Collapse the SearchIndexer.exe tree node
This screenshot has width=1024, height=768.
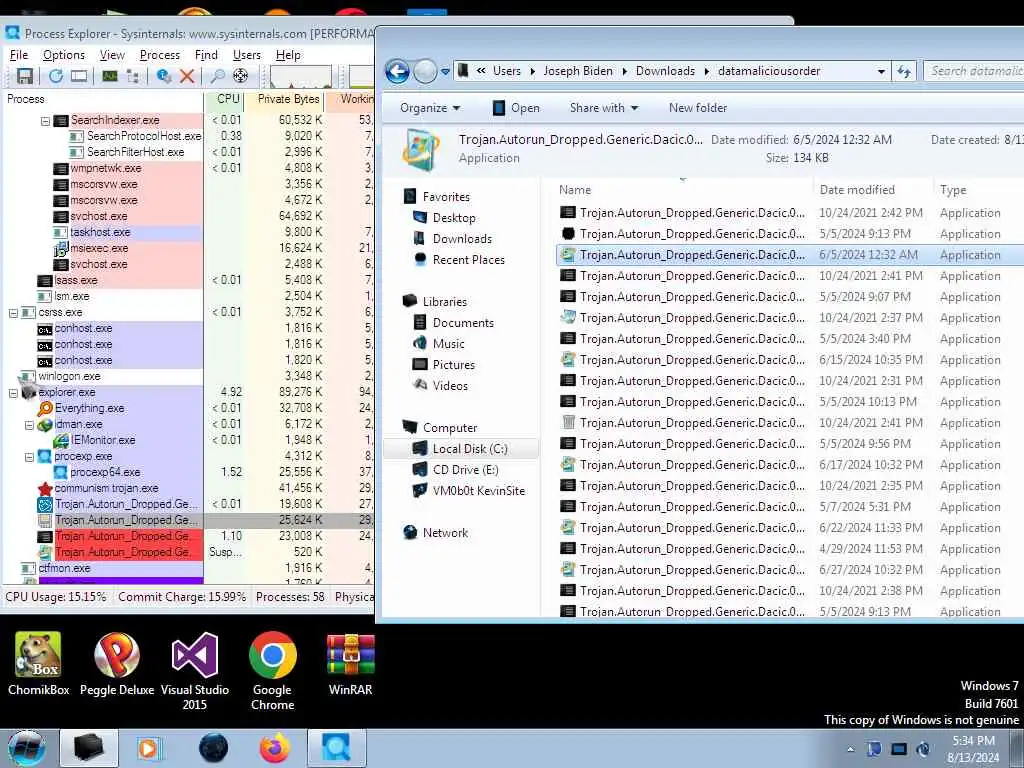tap(45, 121)
